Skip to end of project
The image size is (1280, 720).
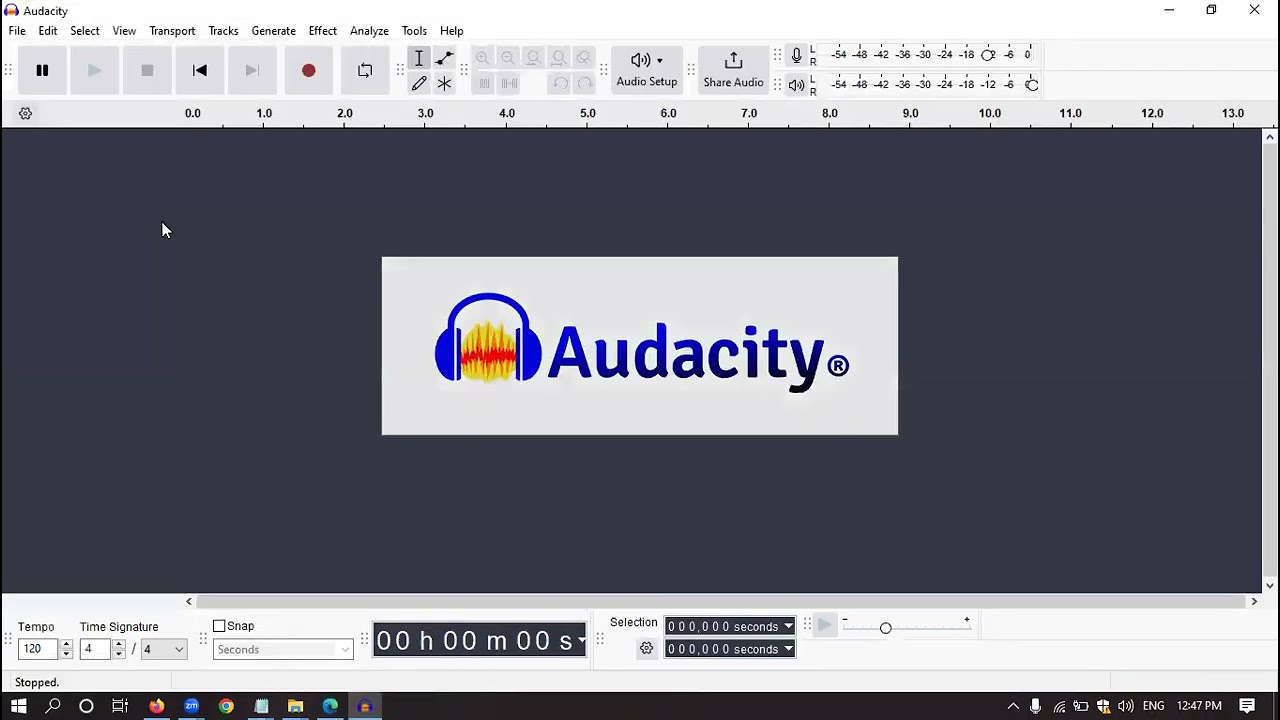[252, 70]
